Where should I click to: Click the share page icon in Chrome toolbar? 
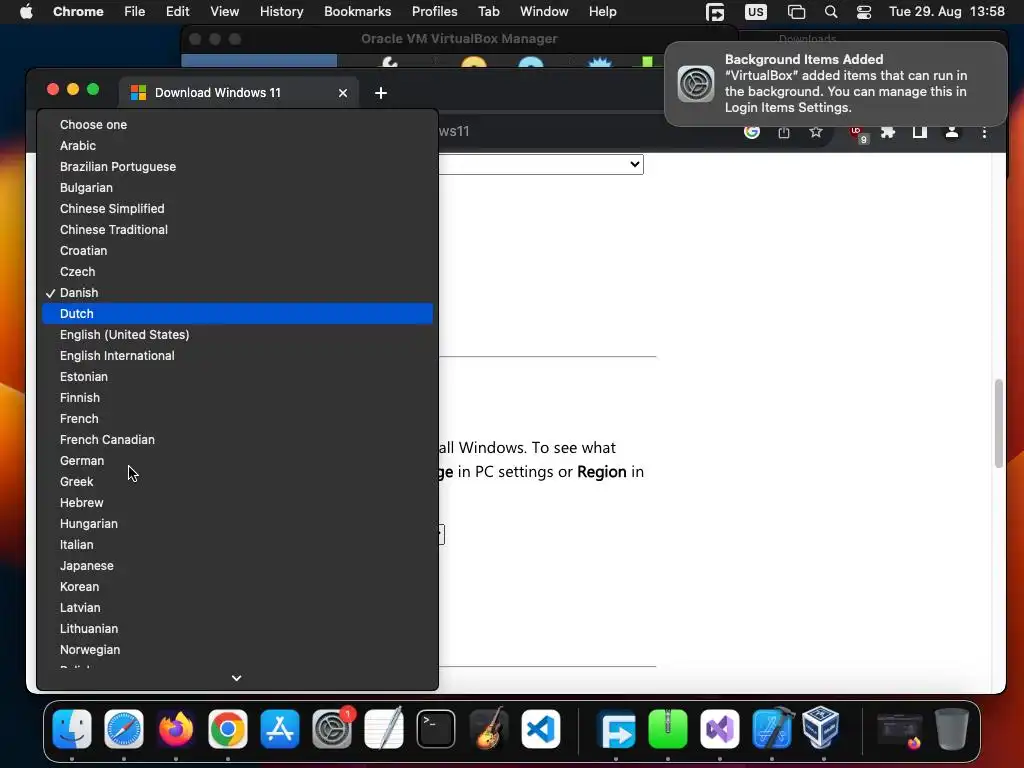[x=784, y=133]
